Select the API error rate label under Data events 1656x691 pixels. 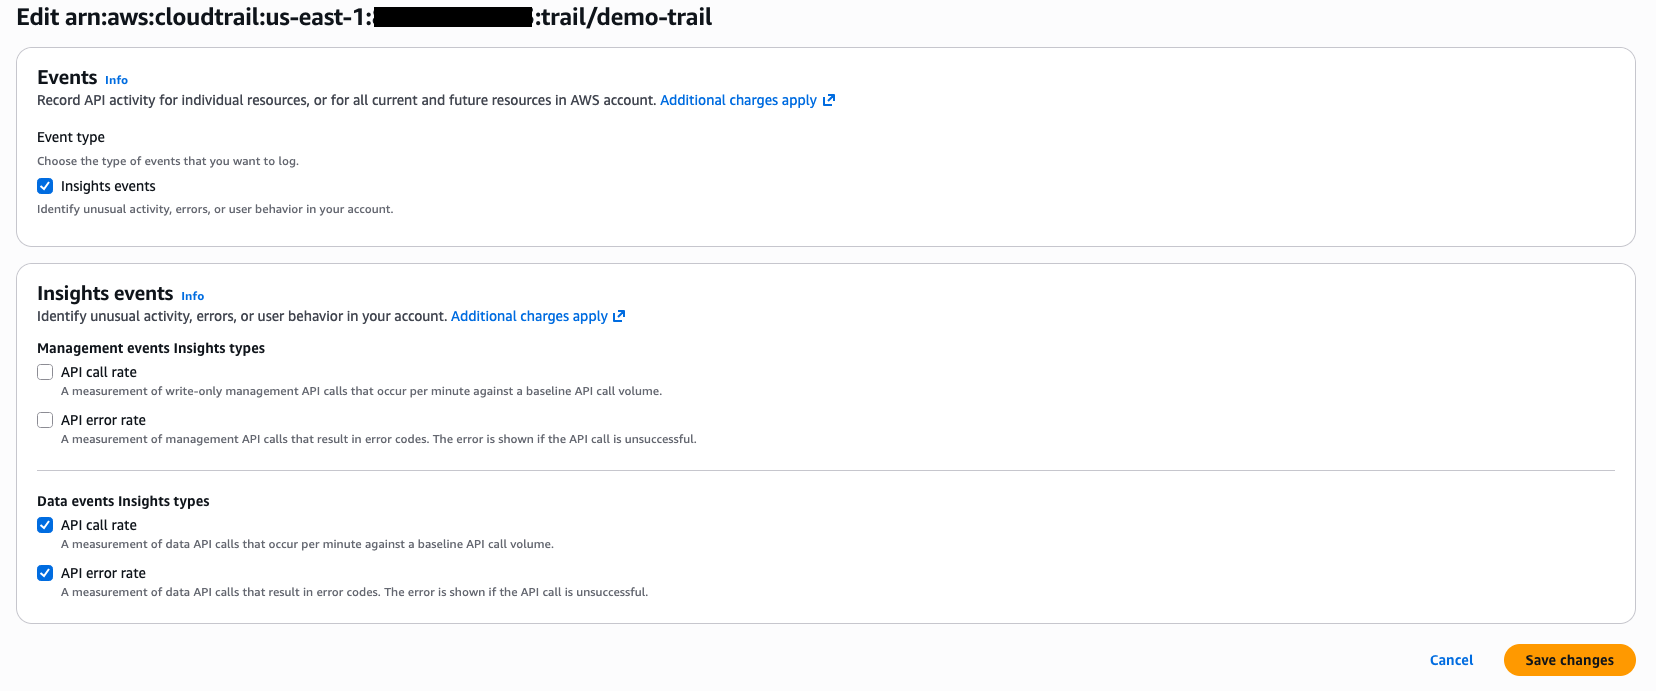point(103,572)
